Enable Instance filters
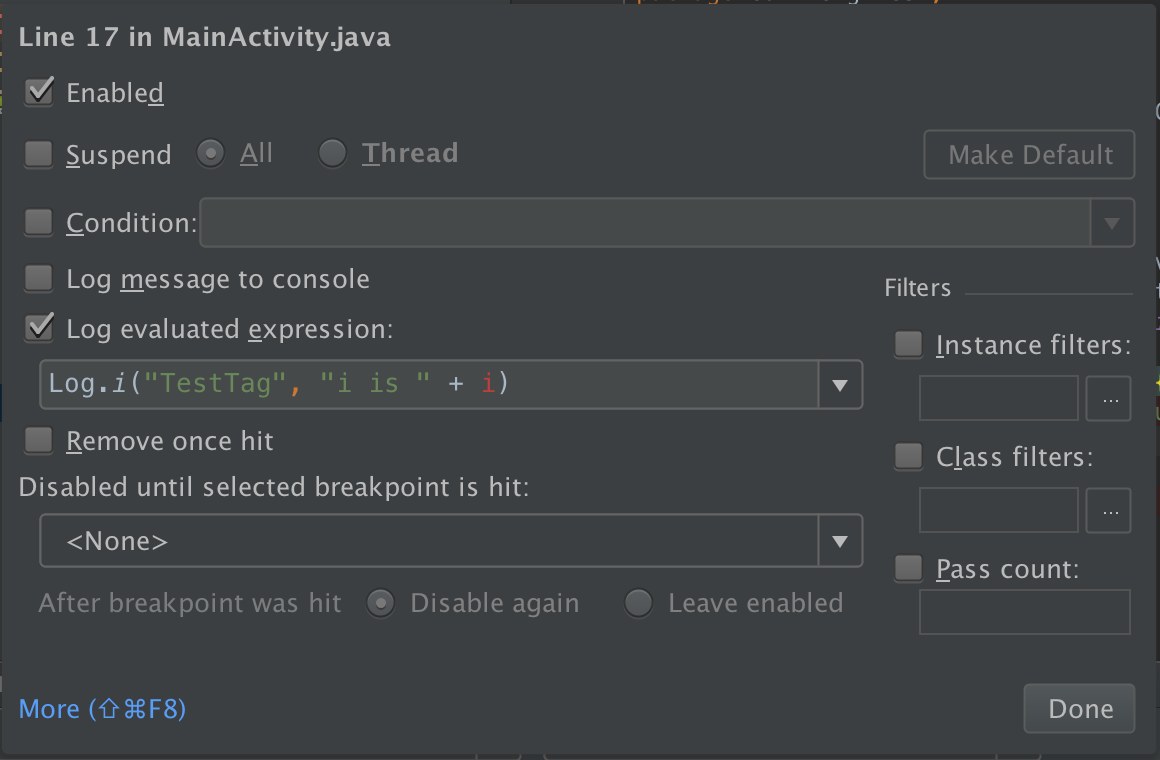This screenshot has width=1160, height=760. point(907,343)
